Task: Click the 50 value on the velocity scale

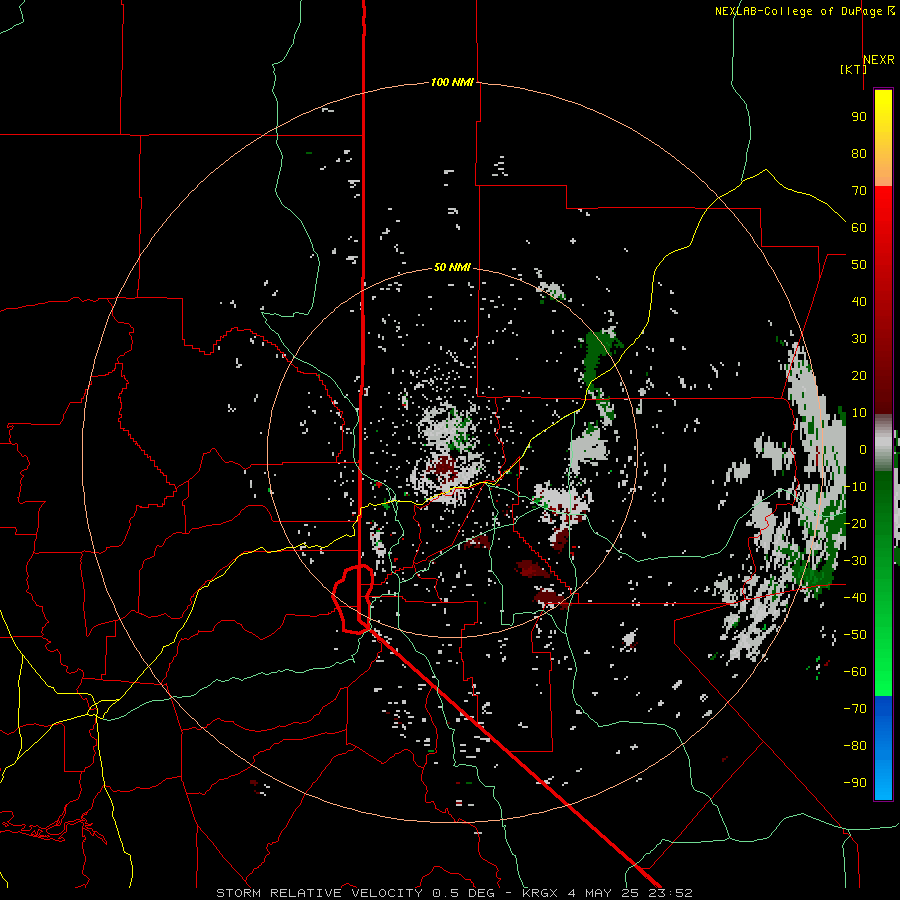Action: [859, 265]
